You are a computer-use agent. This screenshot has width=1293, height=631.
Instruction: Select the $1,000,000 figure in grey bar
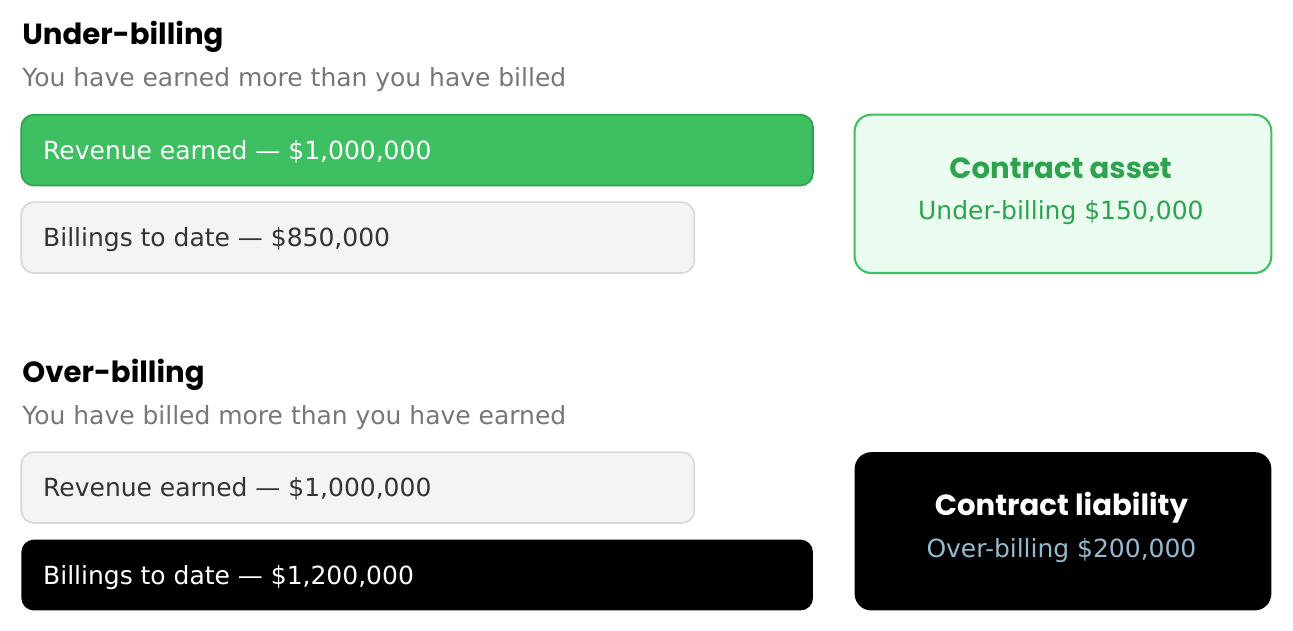(360, 488)
